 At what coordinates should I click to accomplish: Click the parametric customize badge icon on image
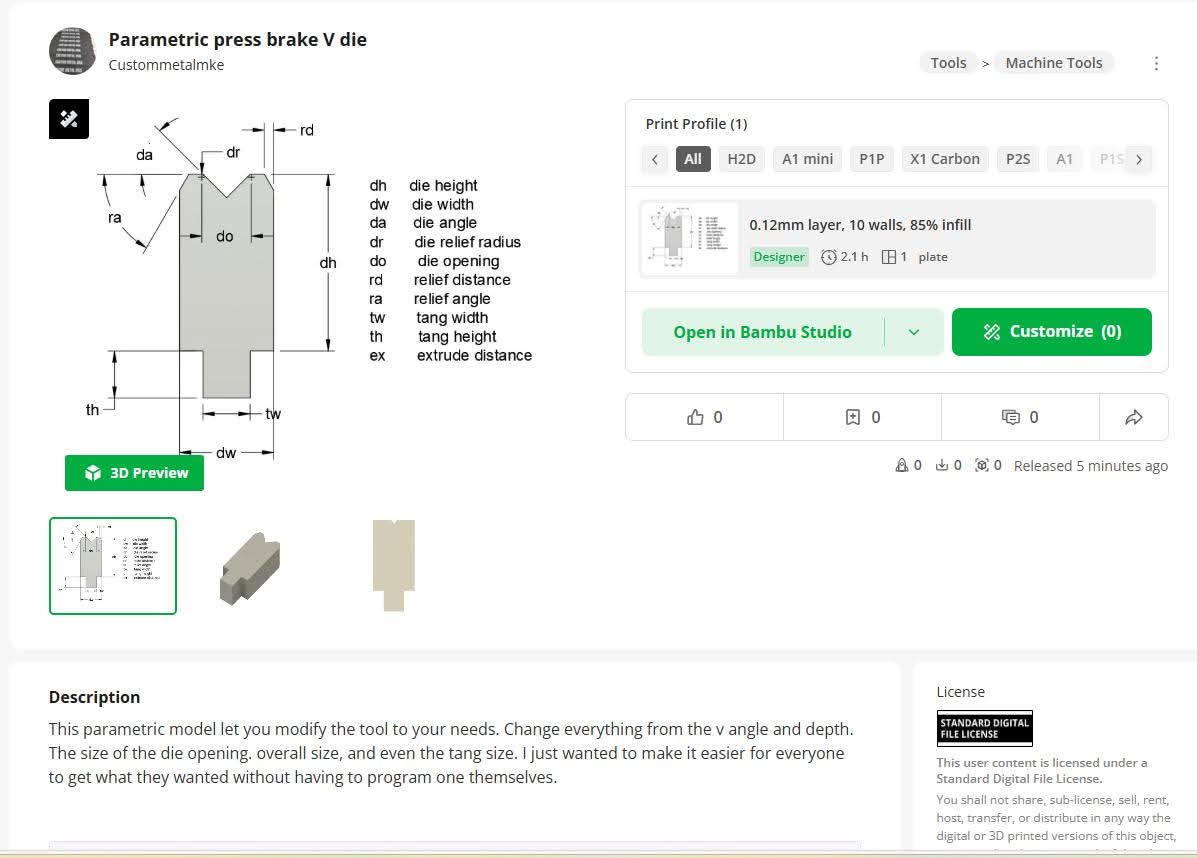click(x=69, y=119)
